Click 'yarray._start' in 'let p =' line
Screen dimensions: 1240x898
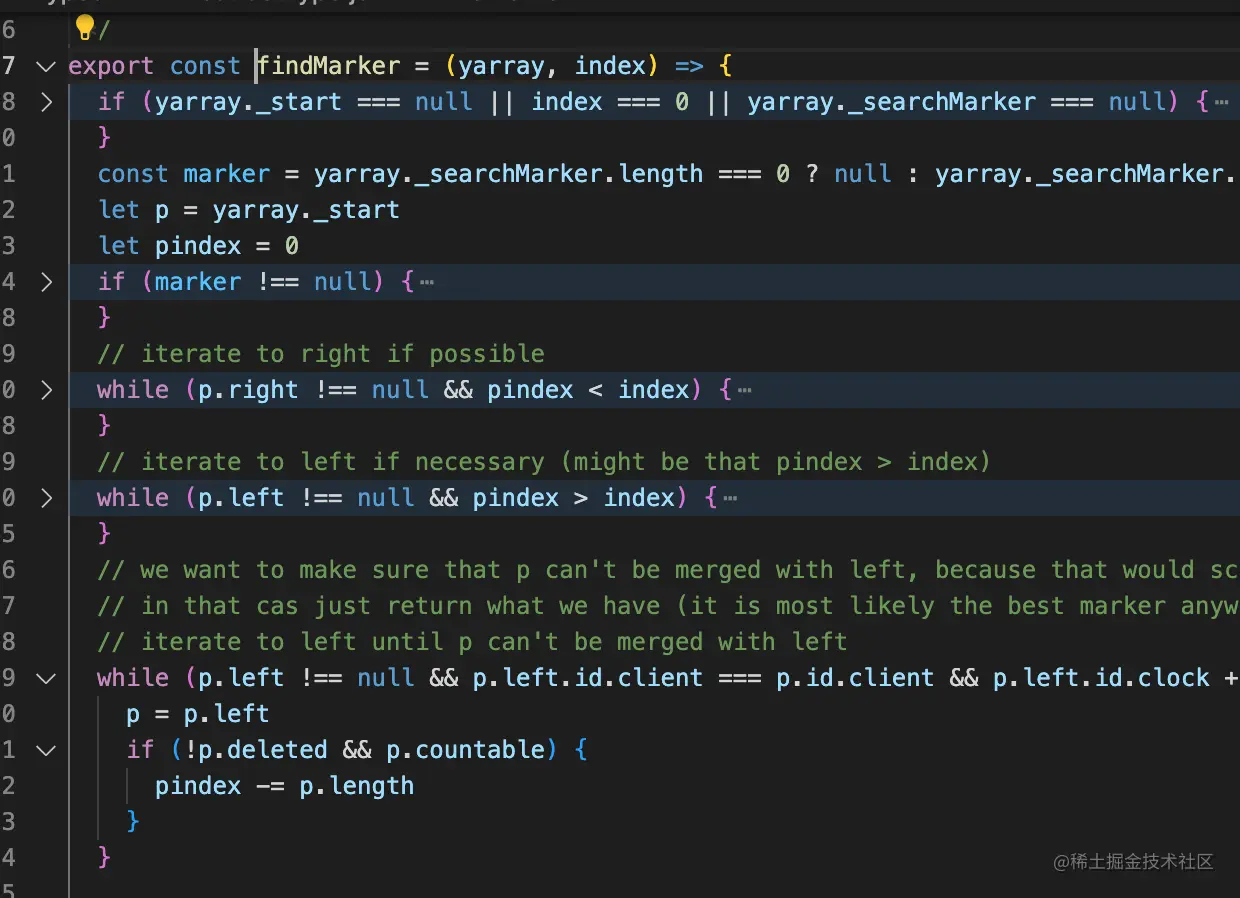[x=306, y=210]
